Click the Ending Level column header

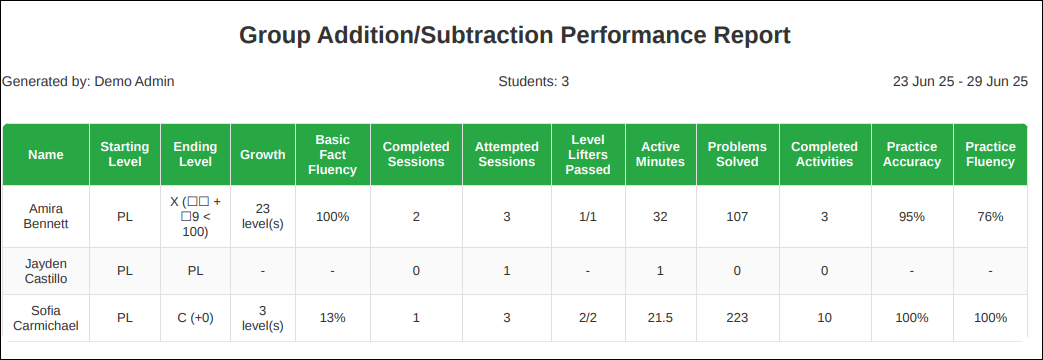(x=195, y=154)
